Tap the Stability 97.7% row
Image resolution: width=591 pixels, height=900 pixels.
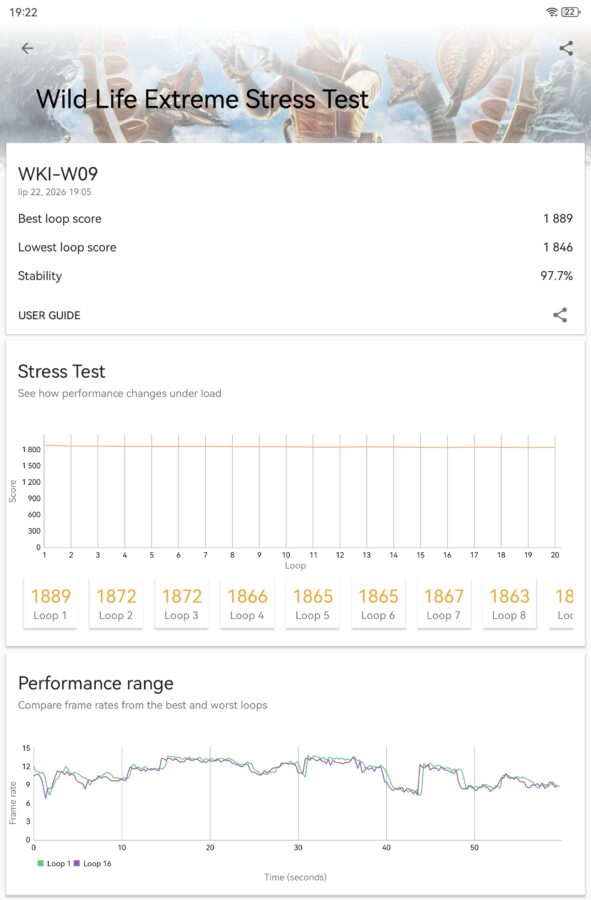296,276
